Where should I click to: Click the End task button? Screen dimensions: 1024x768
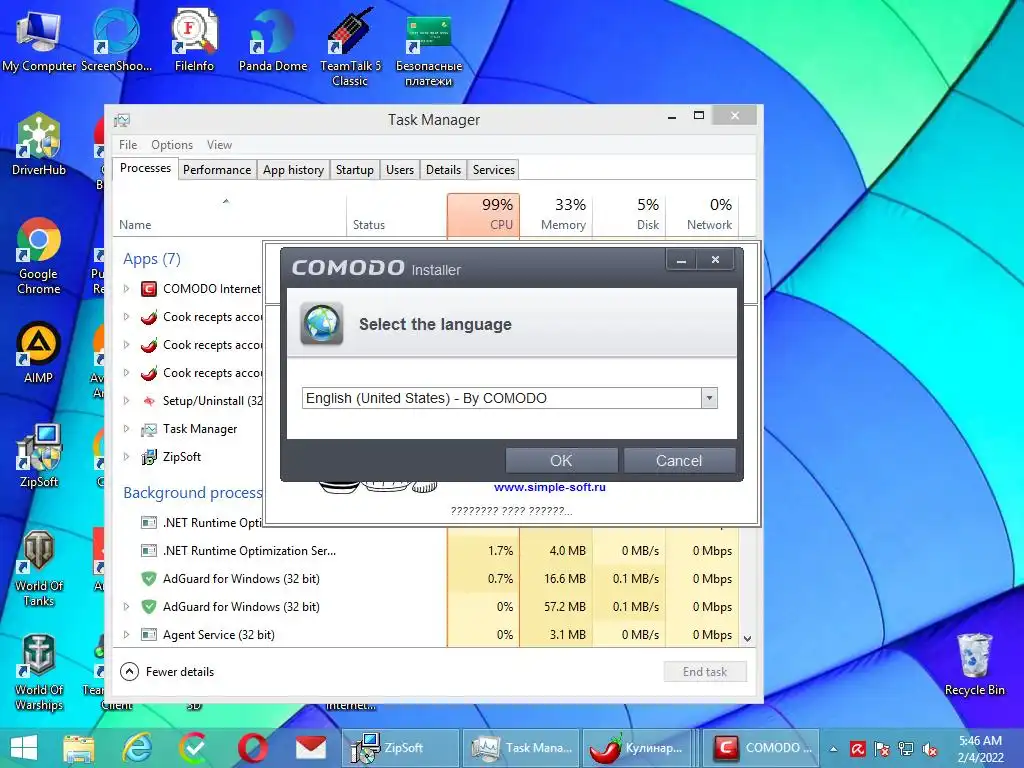click(705, 671)
